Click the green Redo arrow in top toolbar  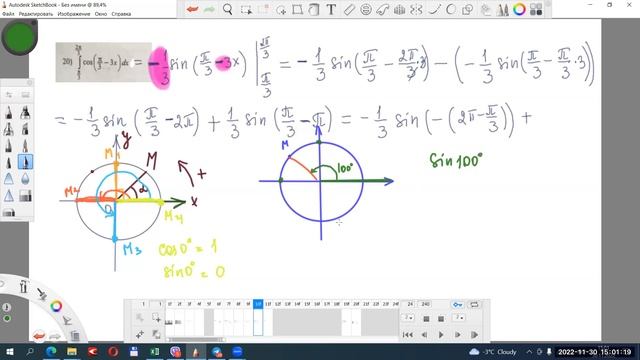(209, 9)
